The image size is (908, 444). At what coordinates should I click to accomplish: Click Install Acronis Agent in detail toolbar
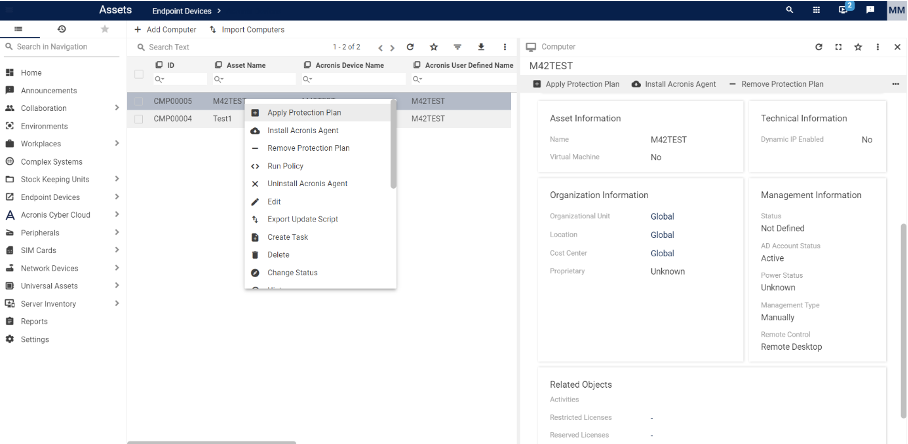[x=673, y=85]
